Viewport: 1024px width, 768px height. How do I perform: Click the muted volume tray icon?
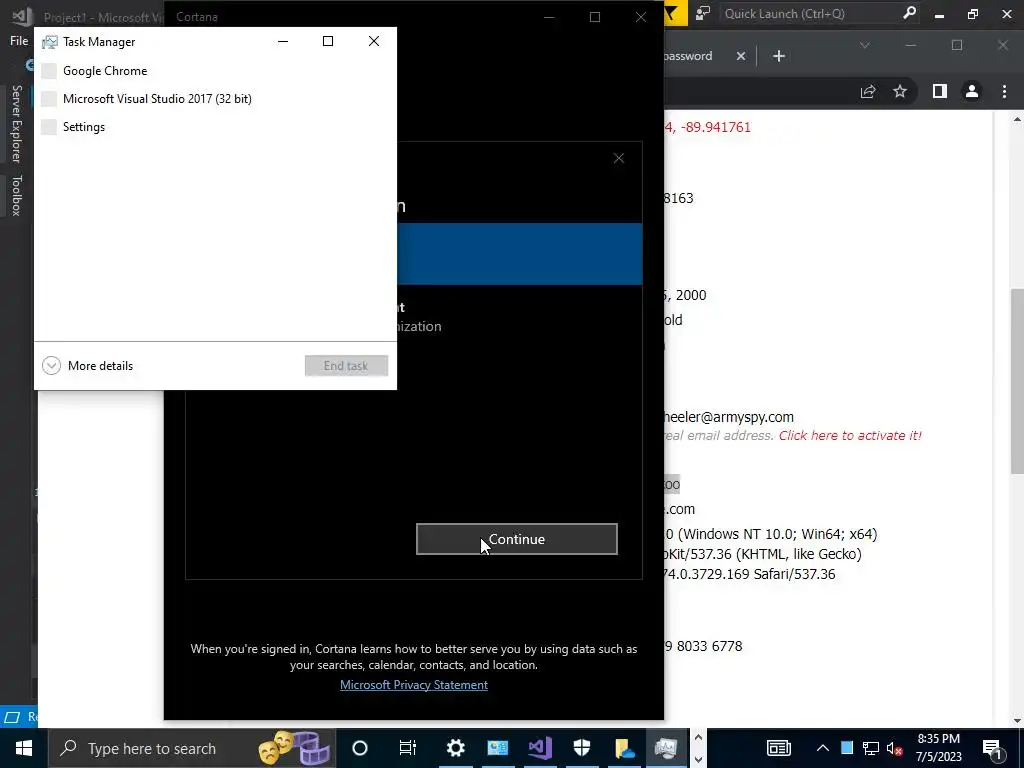coord(894,748)
